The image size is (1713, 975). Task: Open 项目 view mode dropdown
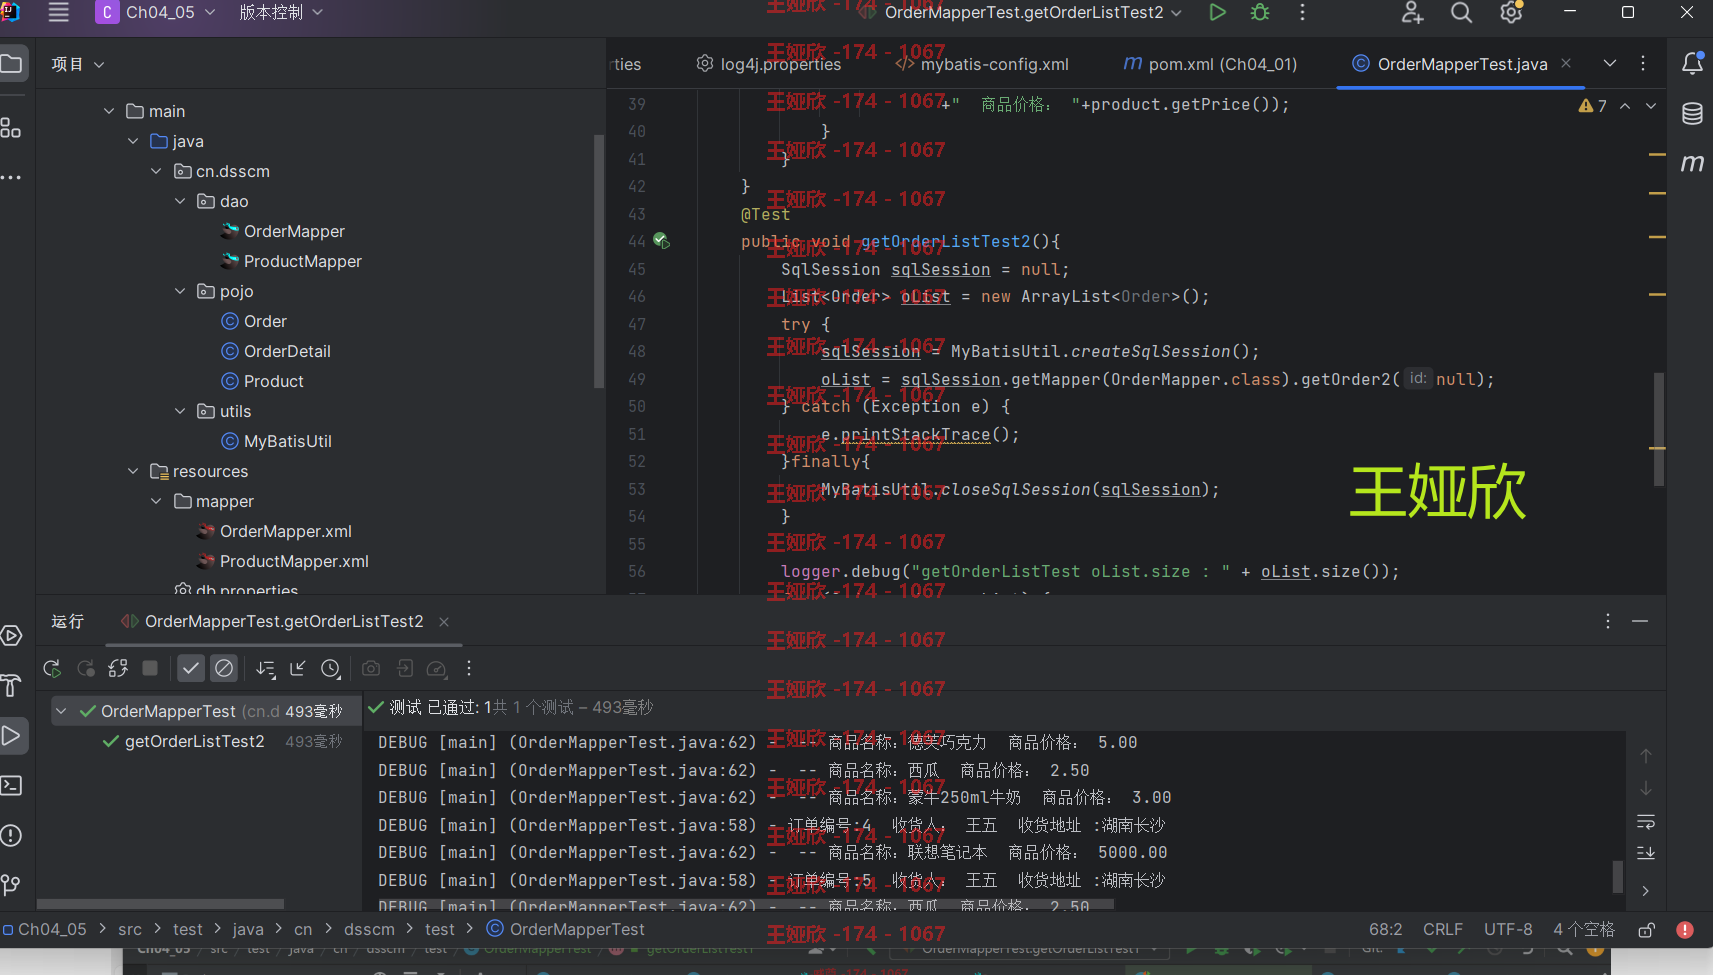click(x=78, y=64)
